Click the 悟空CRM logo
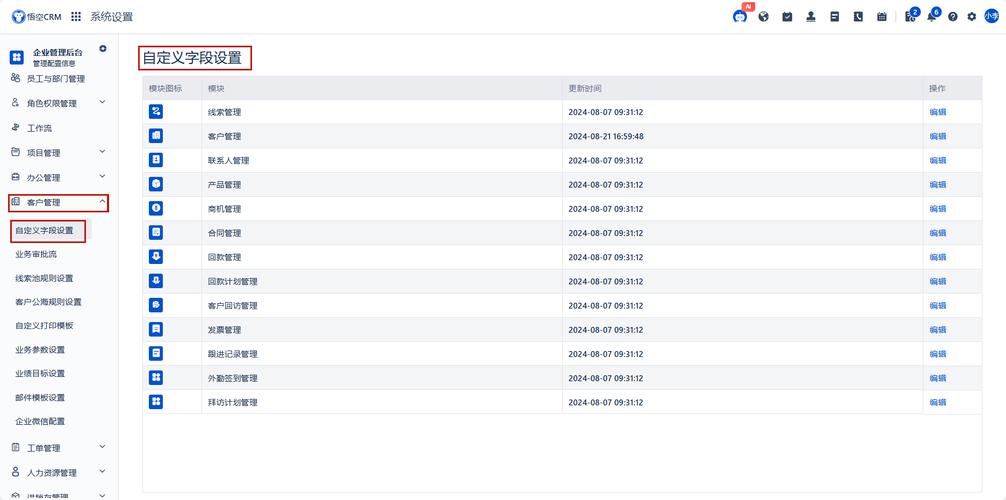This screenshot has height=500, width=1006. (37, 17)
